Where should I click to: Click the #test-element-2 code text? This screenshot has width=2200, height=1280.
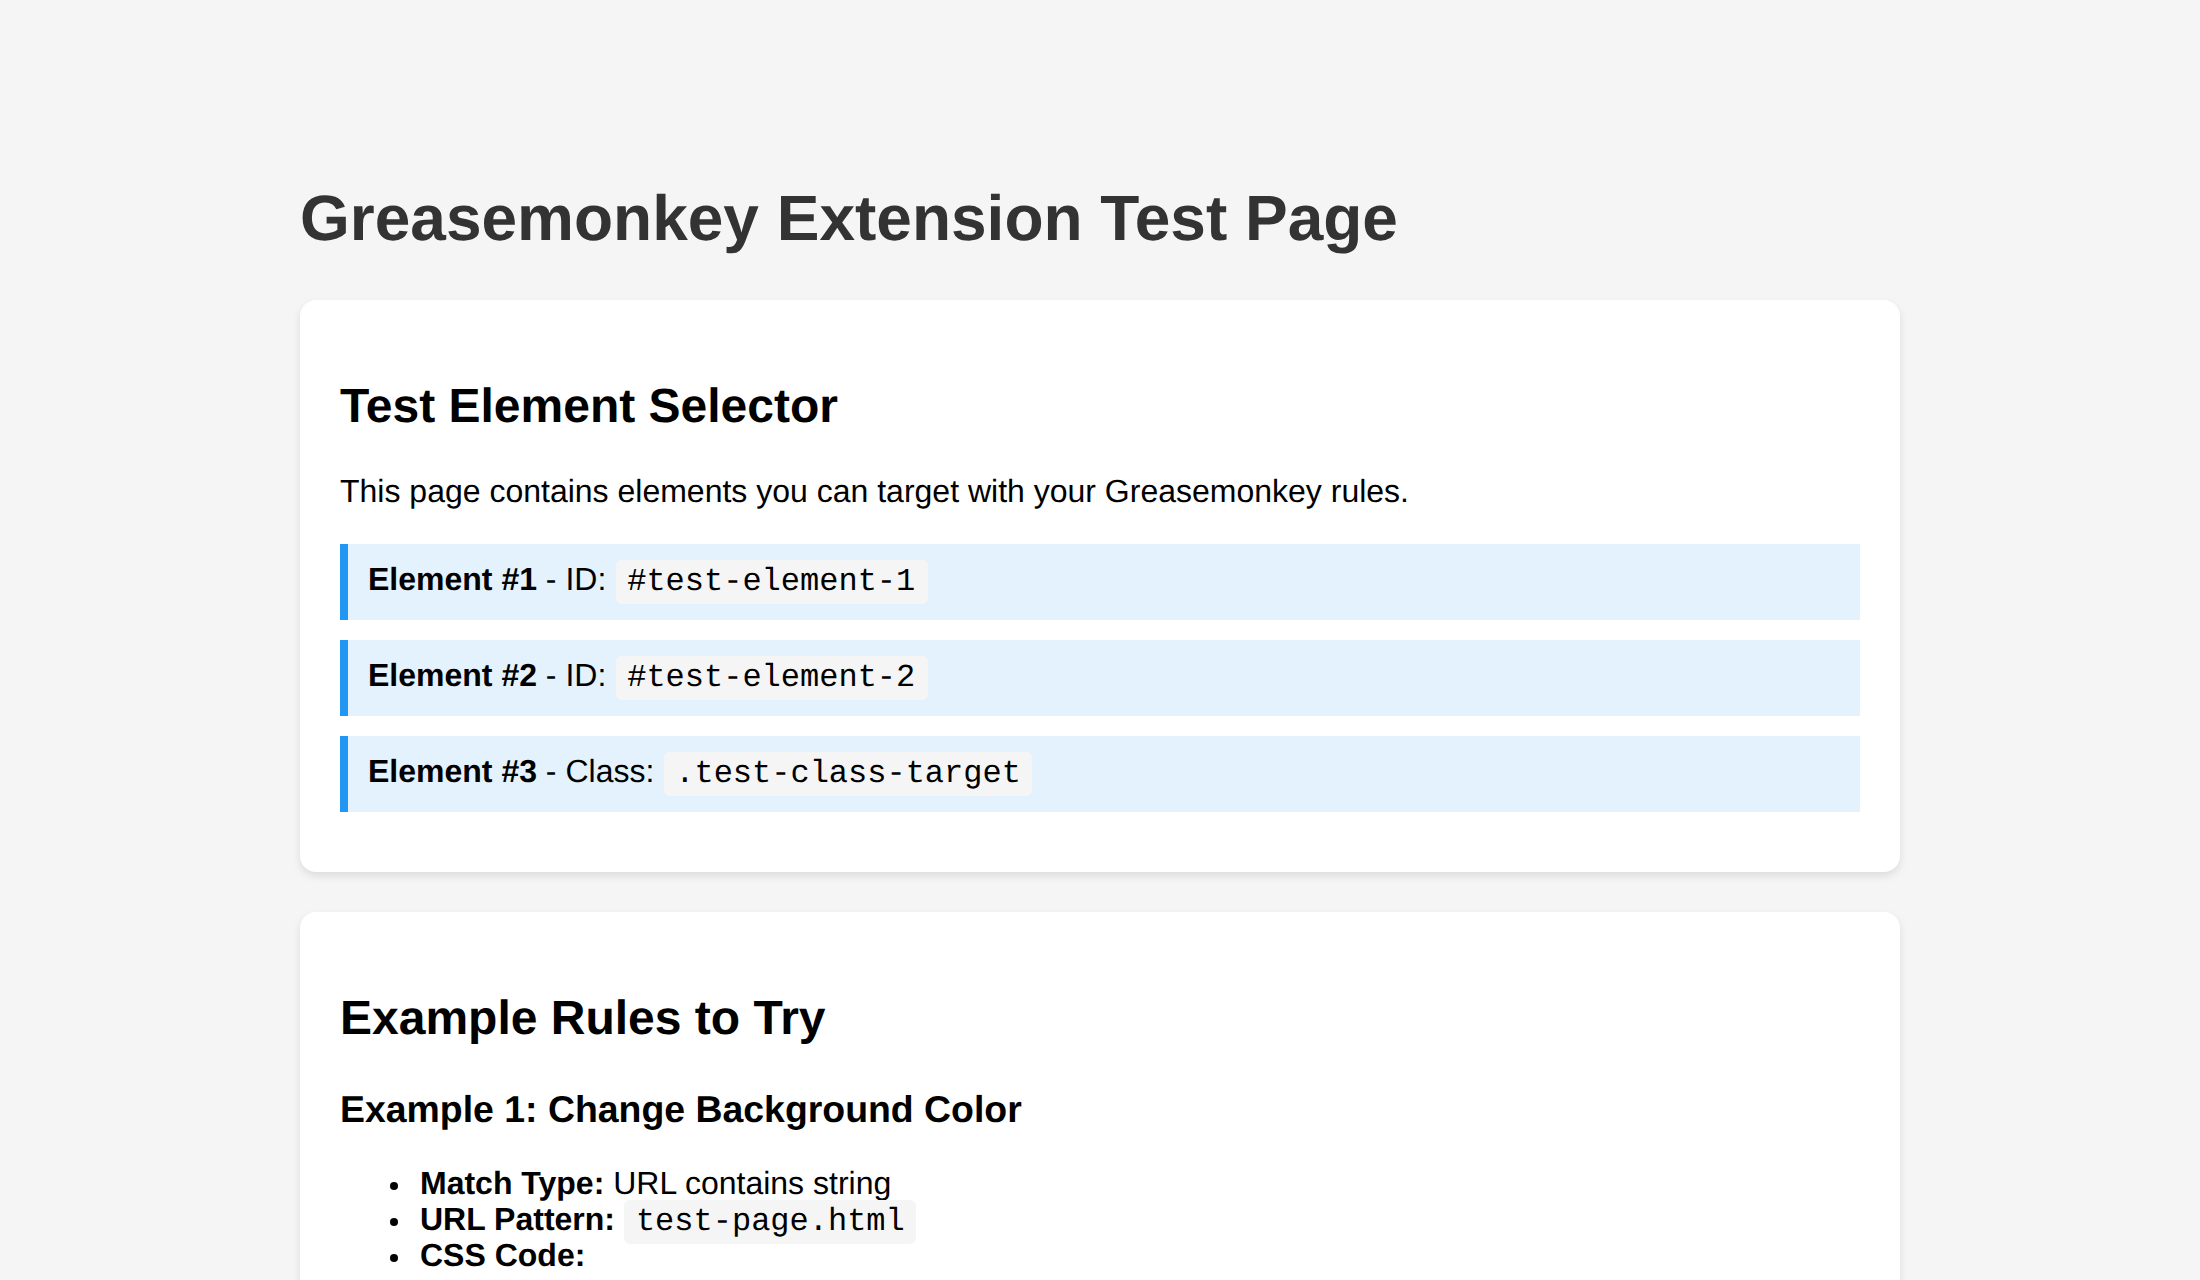771,677
